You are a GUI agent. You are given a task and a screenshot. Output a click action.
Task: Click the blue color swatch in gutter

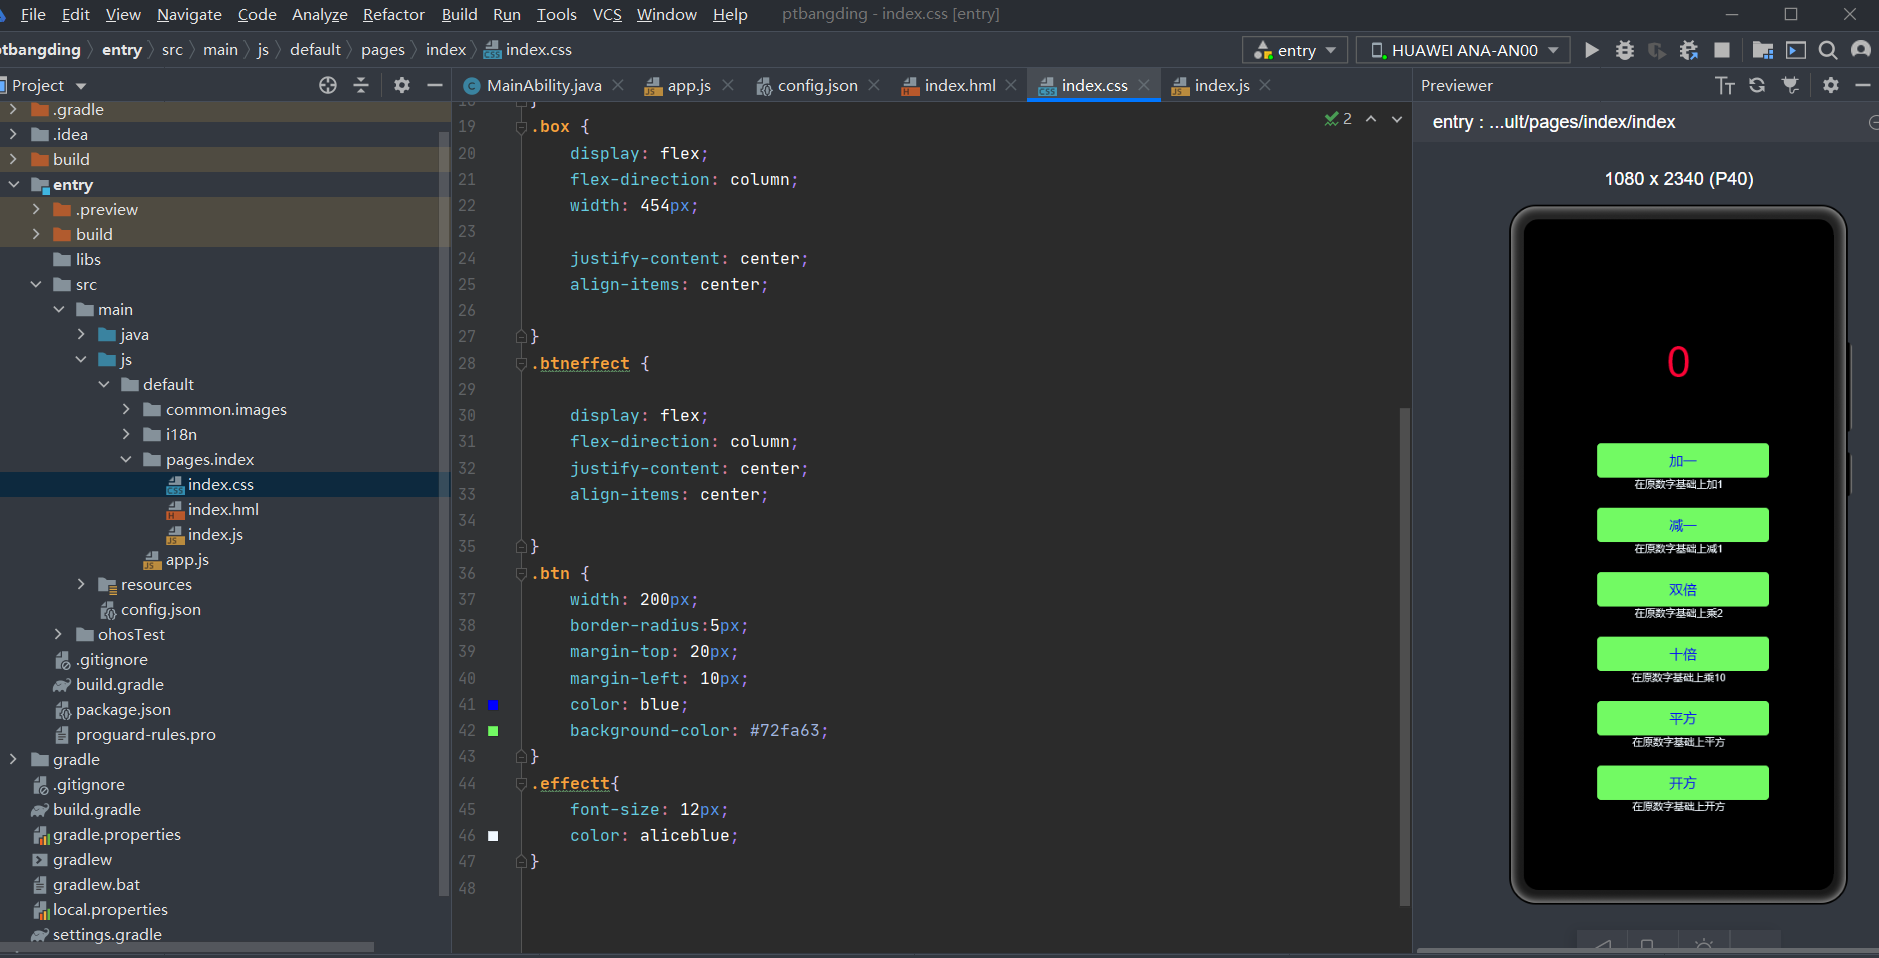coord(493,705)
